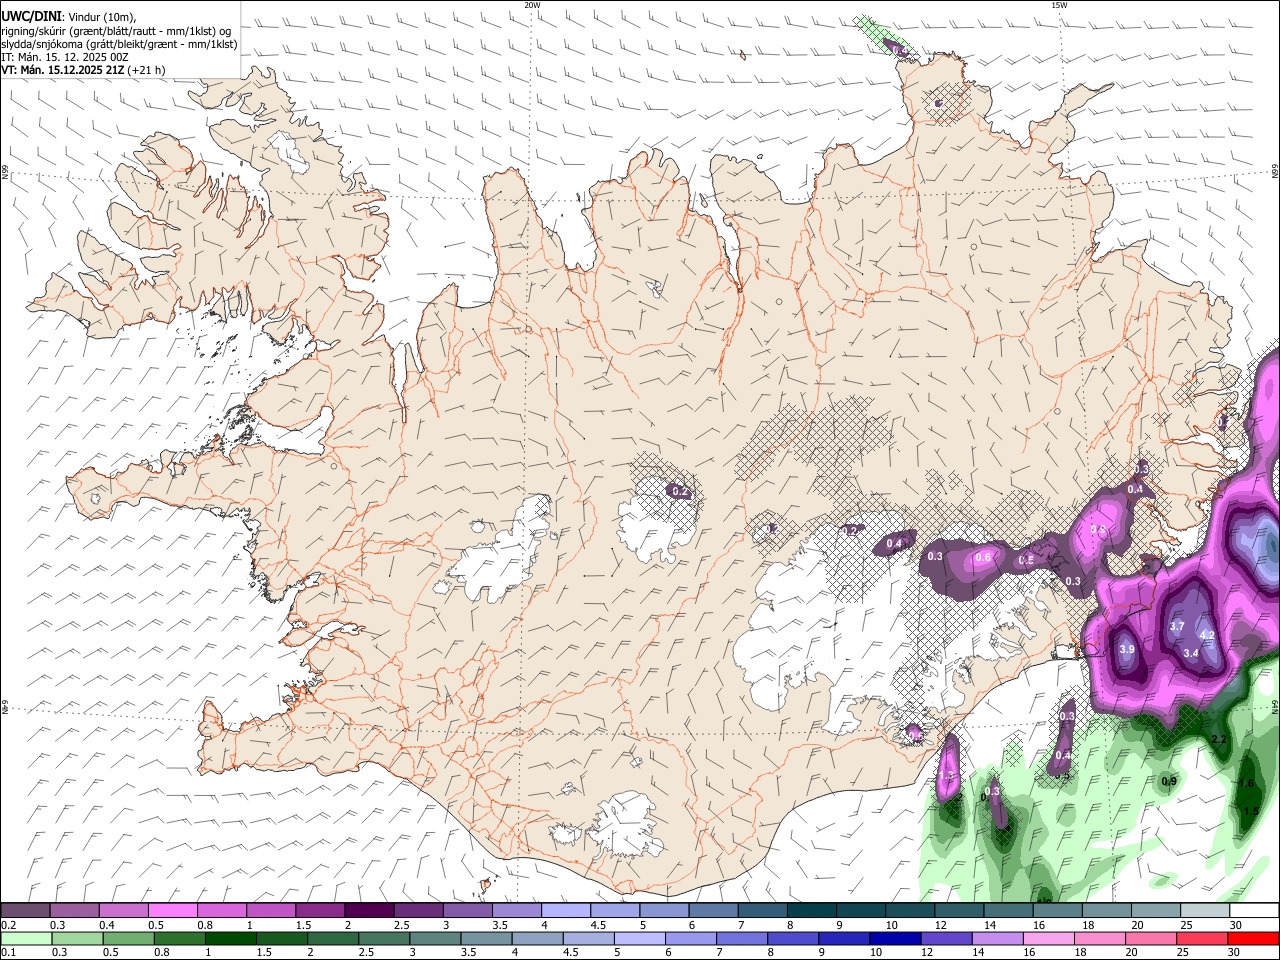Click the UWC/DINI title text

(x=32, y=17)
